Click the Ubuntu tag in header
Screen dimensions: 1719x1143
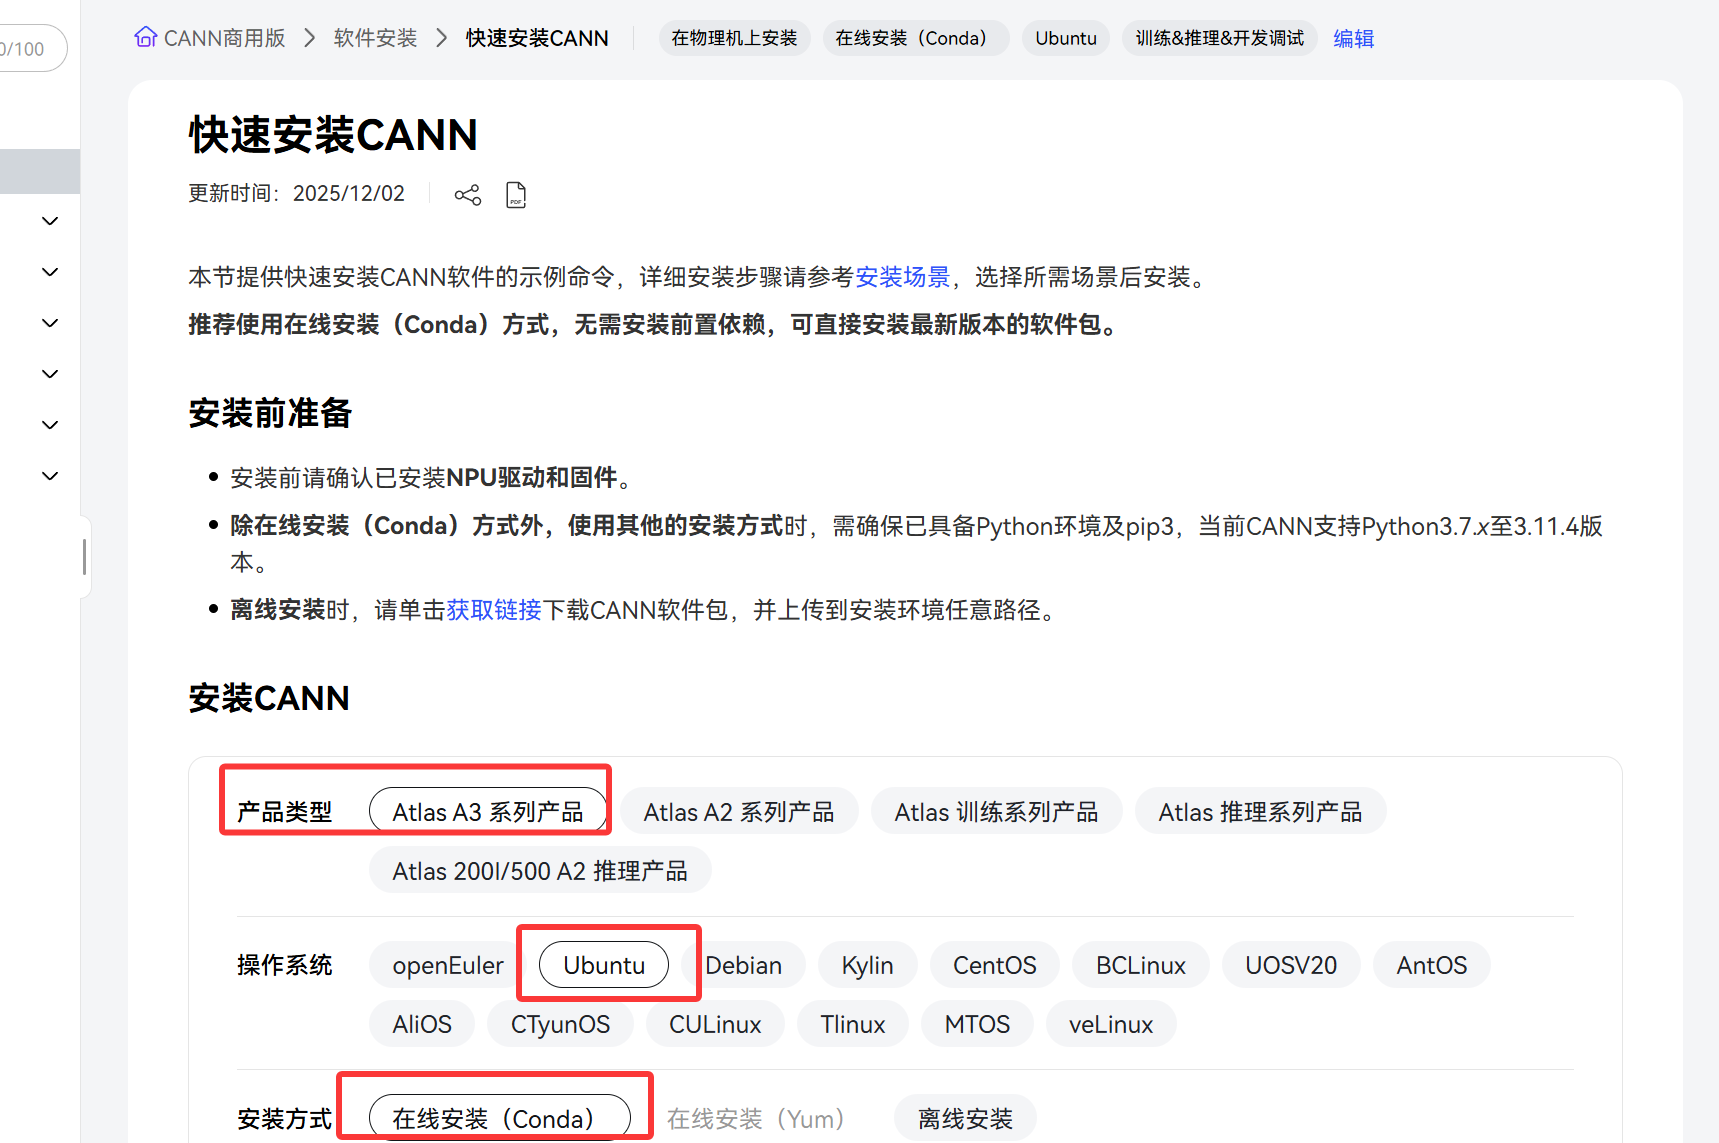click(x=1066, y=38)
